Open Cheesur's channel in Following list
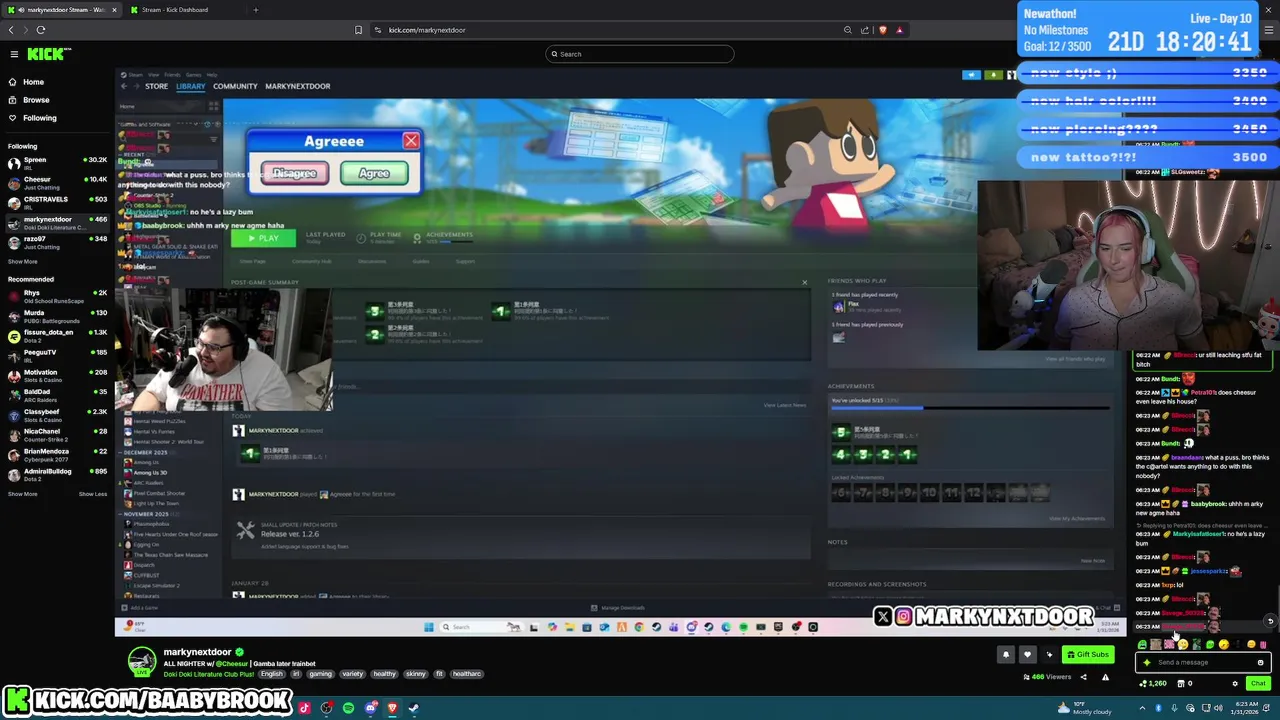 (x=57, y=183)
